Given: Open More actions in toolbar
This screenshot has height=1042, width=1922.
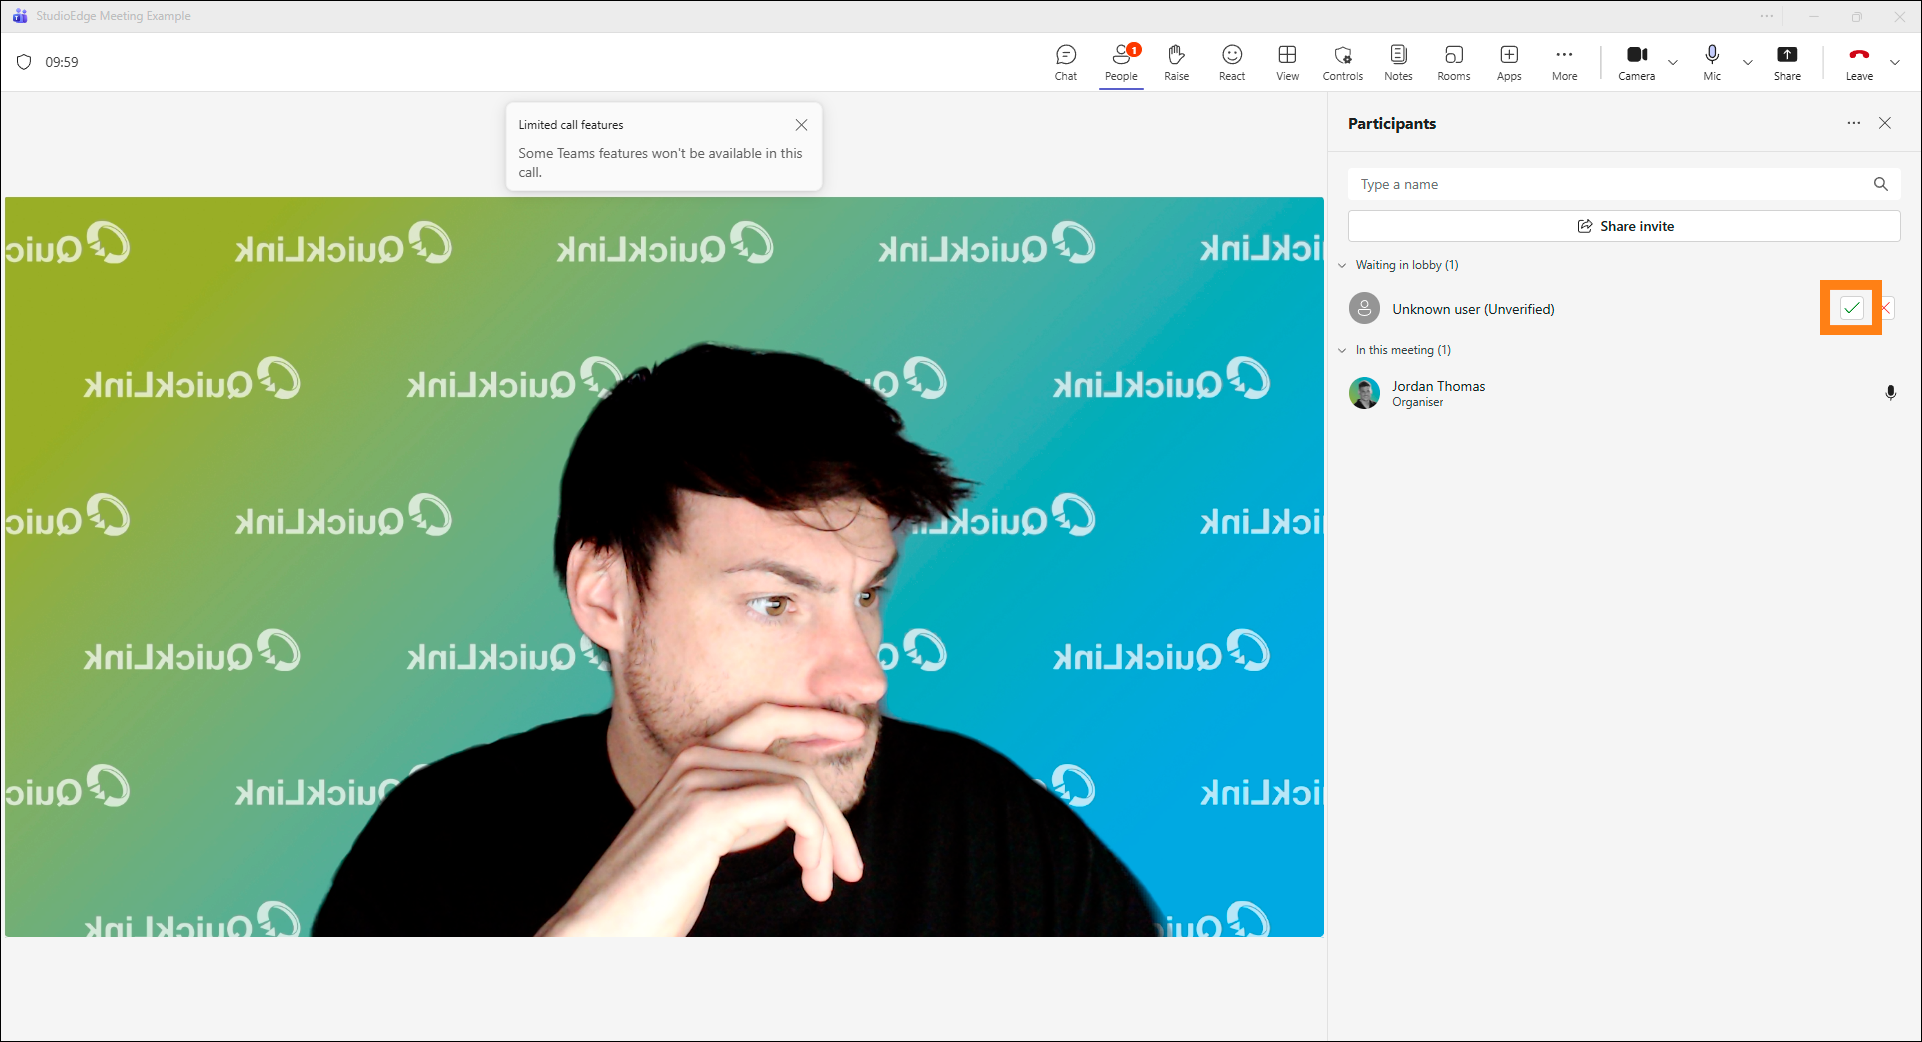Looking at the screenshot, I should [1565, 62].
